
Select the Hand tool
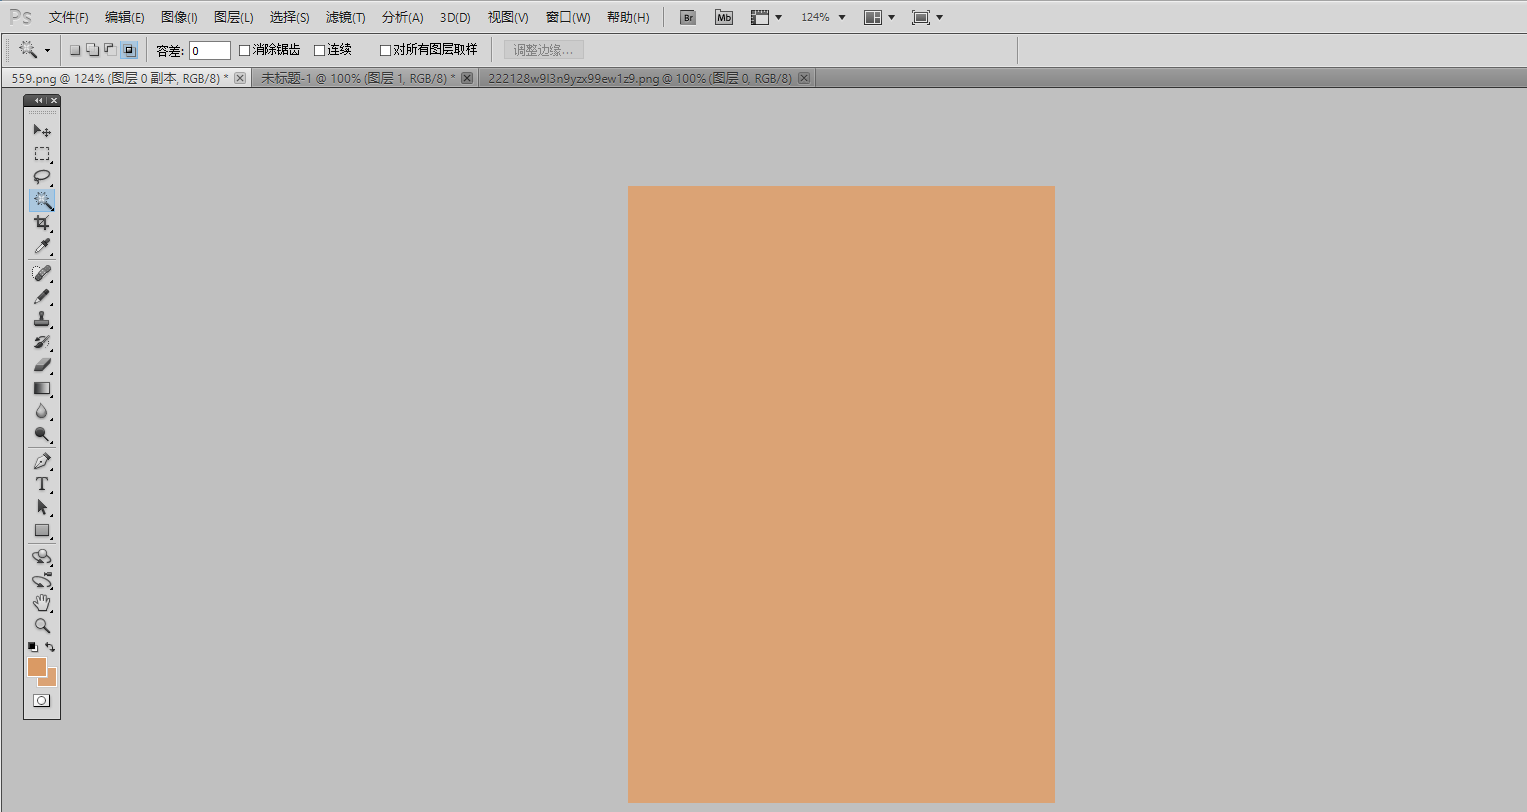(42, 603)
